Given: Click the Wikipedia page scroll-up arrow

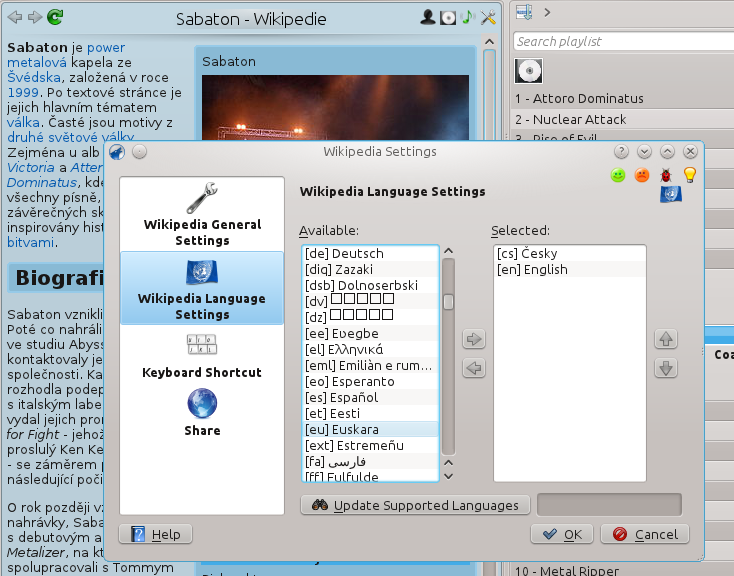Looking at the screenshot, I should (489, 42).
